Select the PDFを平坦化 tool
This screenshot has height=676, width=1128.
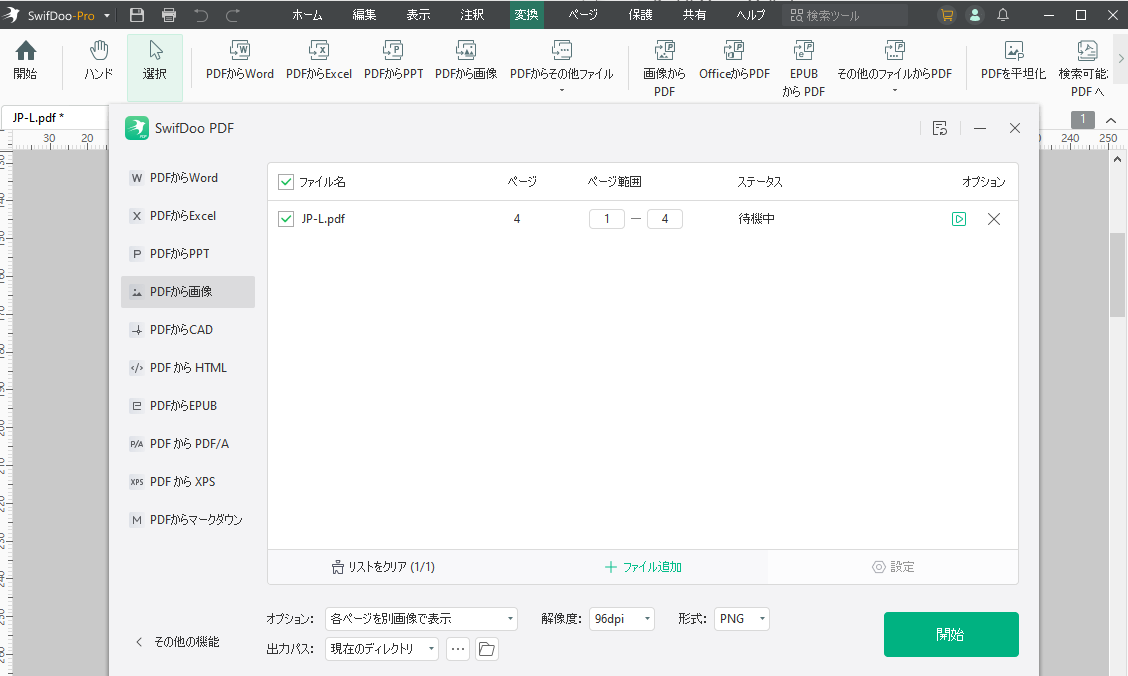(x=1013, y=60)
